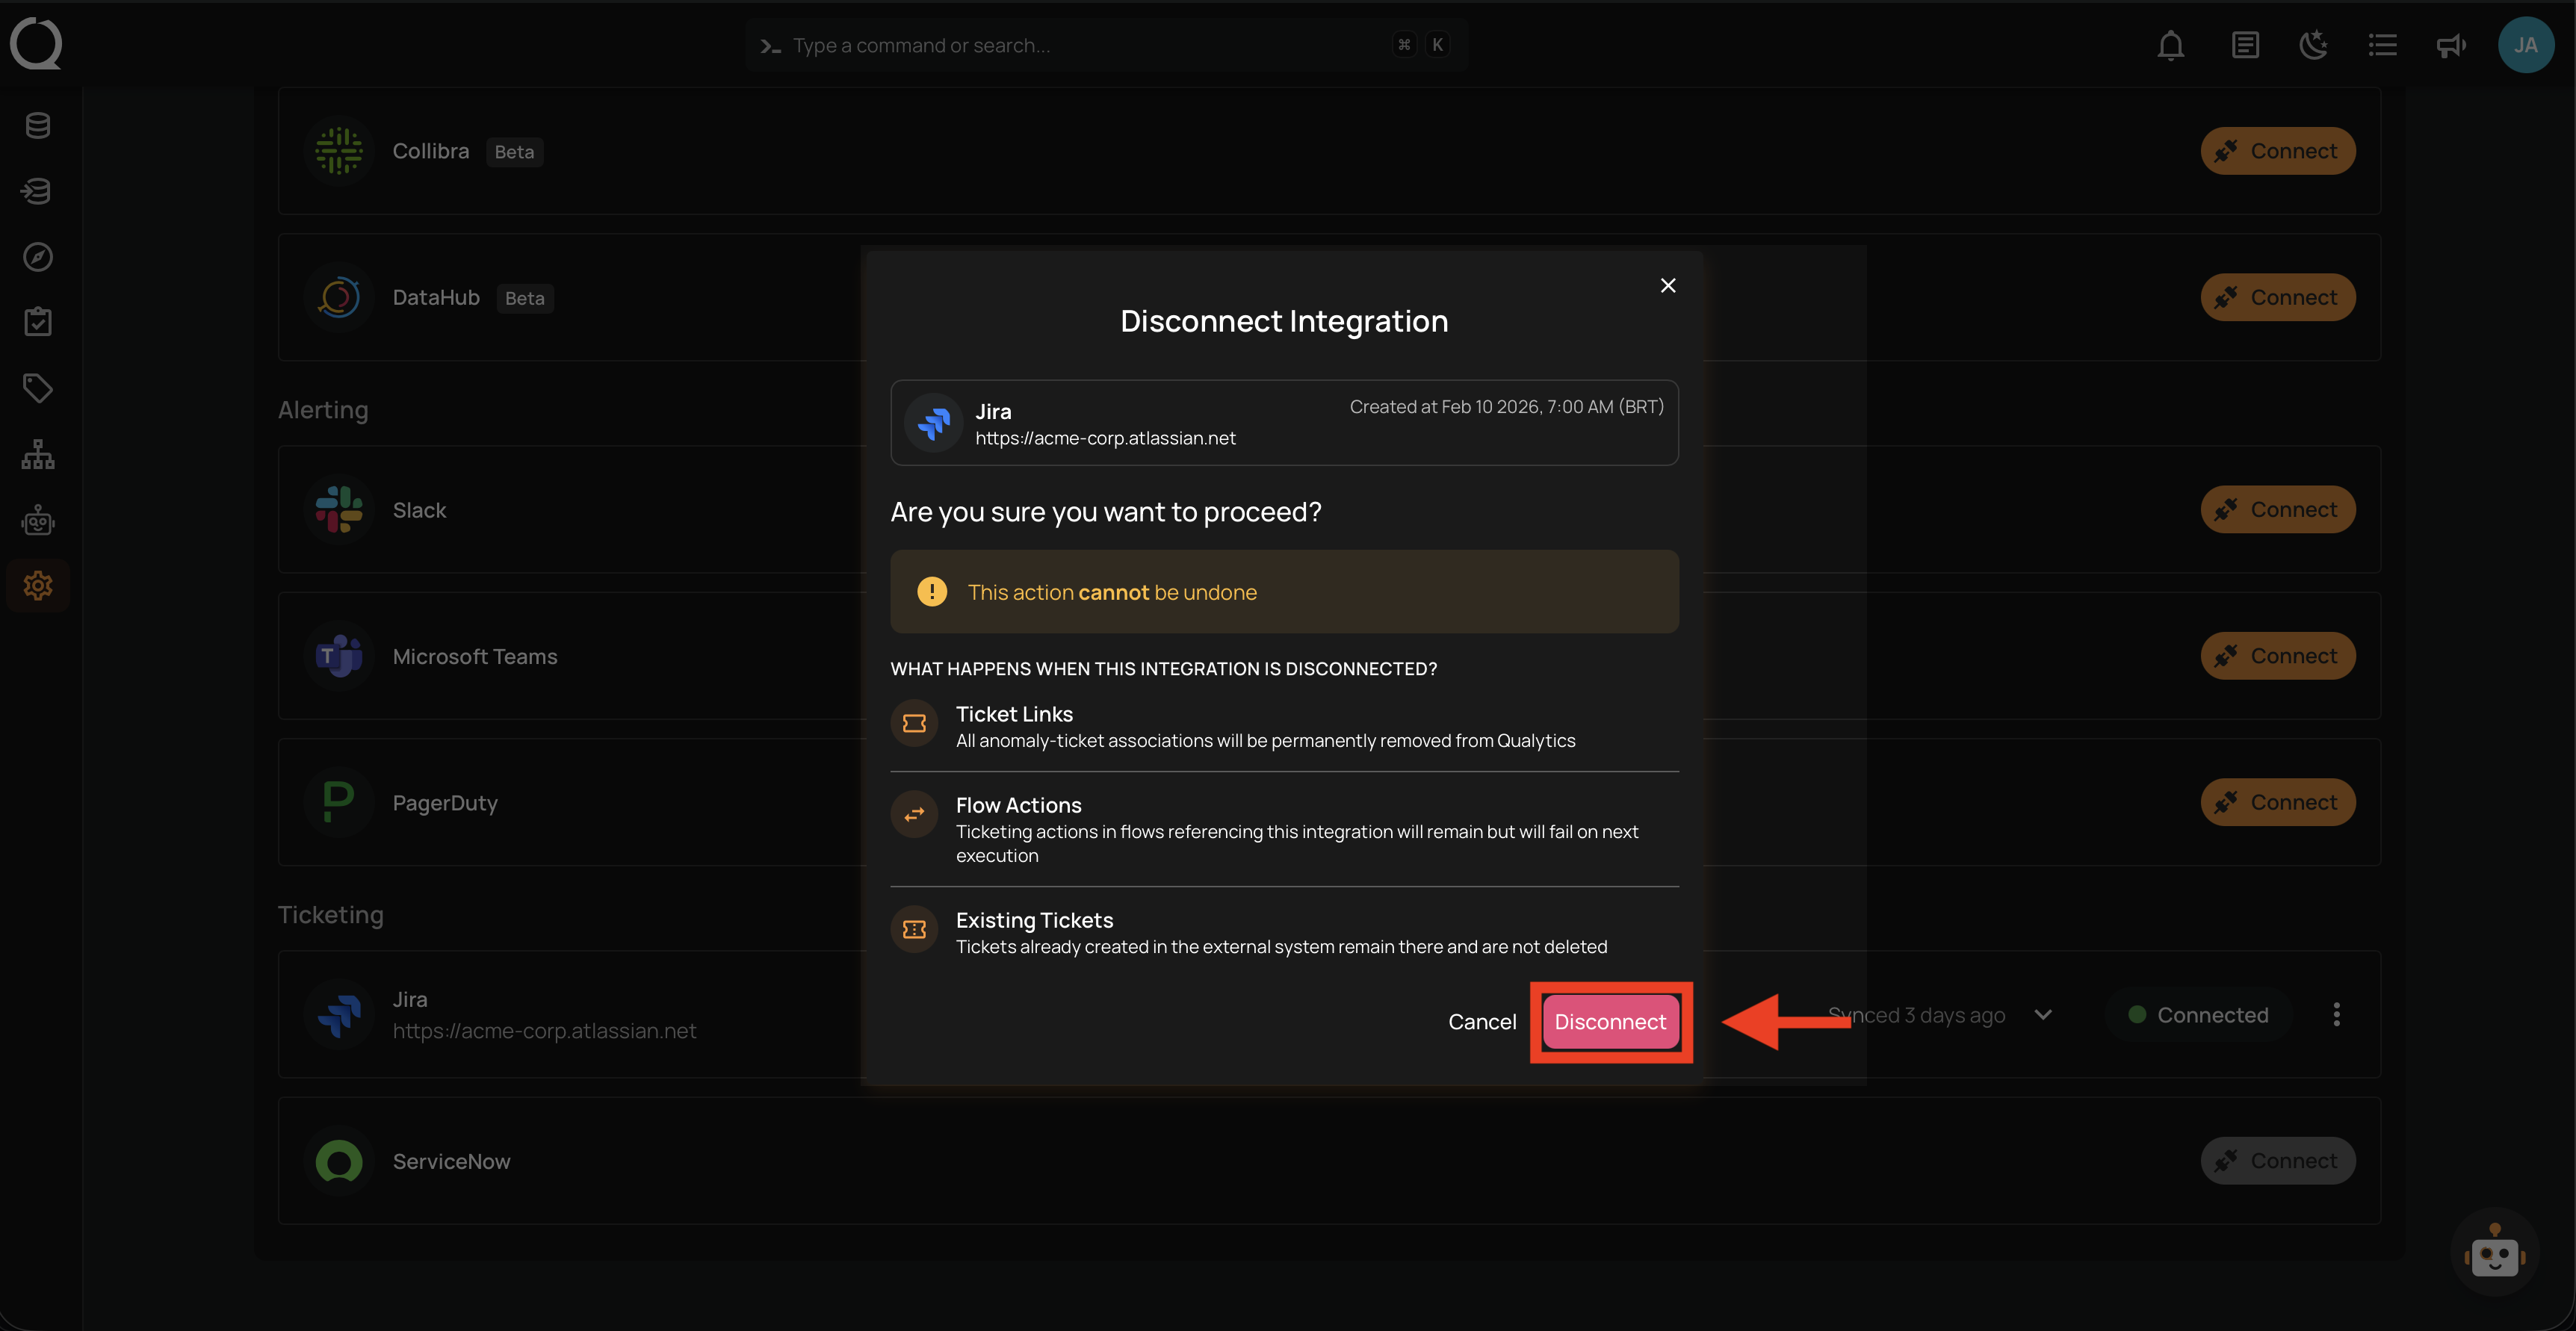
Task: Click the 'This action cannot be undone' banner
Action: pos(1284,592)
